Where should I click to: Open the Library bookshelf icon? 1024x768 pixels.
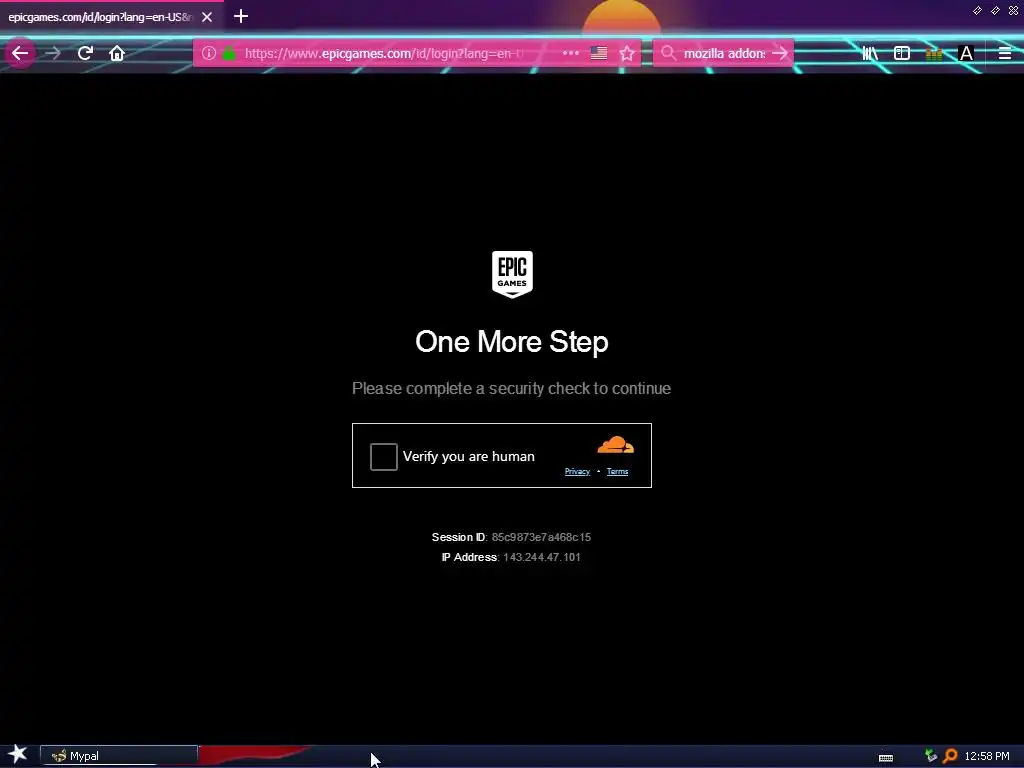[x=869, y=54]
